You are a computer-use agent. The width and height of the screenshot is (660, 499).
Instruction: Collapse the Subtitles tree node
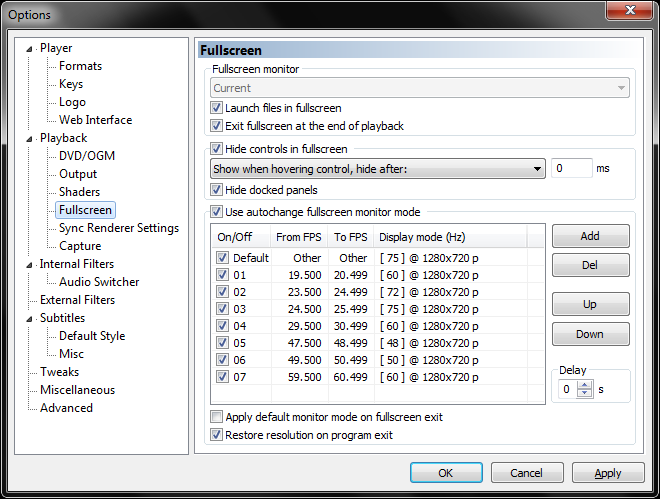(29, 318)
